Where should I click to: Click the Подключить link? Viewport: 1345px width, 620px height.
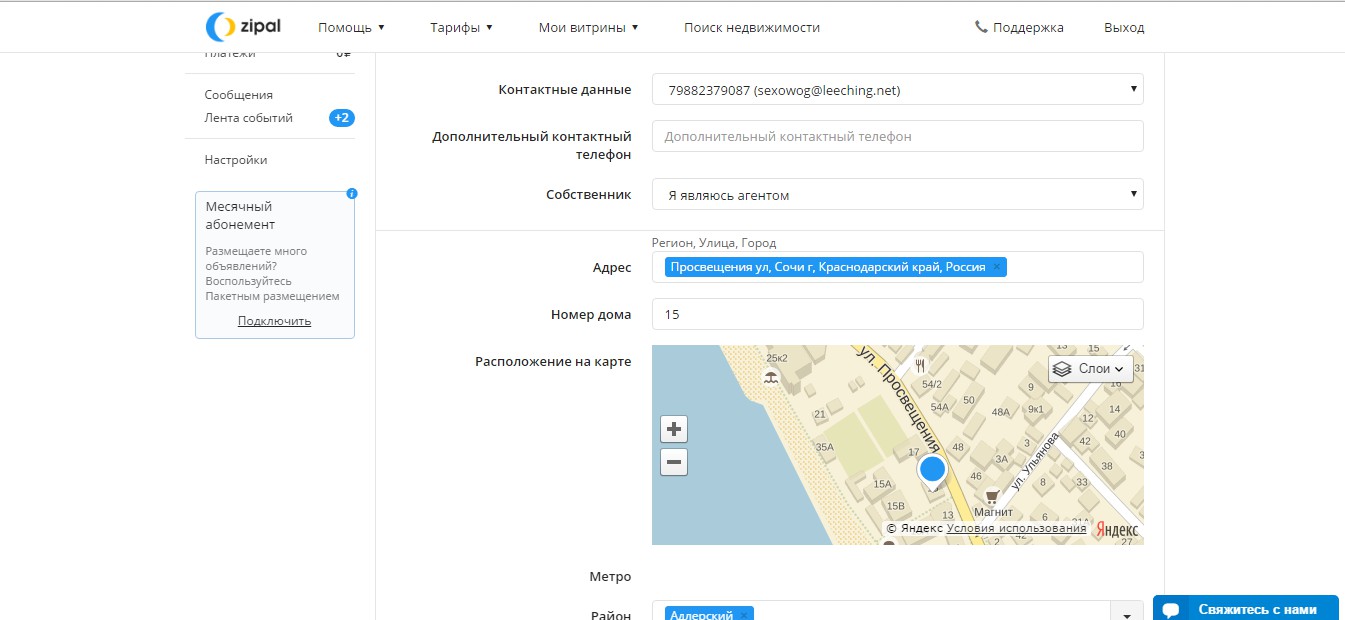(x=274, y=321)
